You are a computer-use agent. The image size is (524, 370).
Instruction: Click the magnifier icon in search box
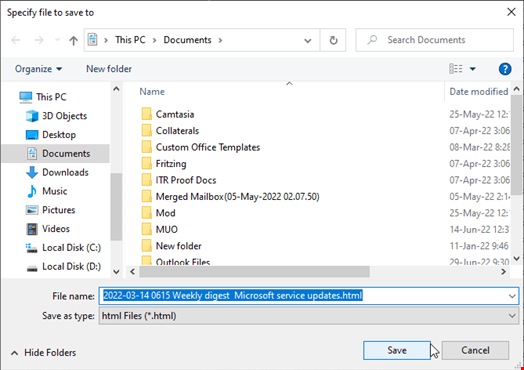pyautogui.click(x=372, y=40)
